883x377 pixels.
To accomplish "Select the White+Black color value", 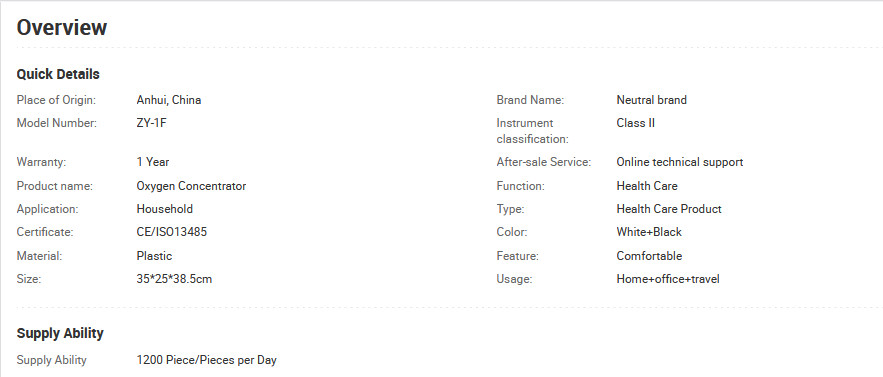I will coord(649,232).
